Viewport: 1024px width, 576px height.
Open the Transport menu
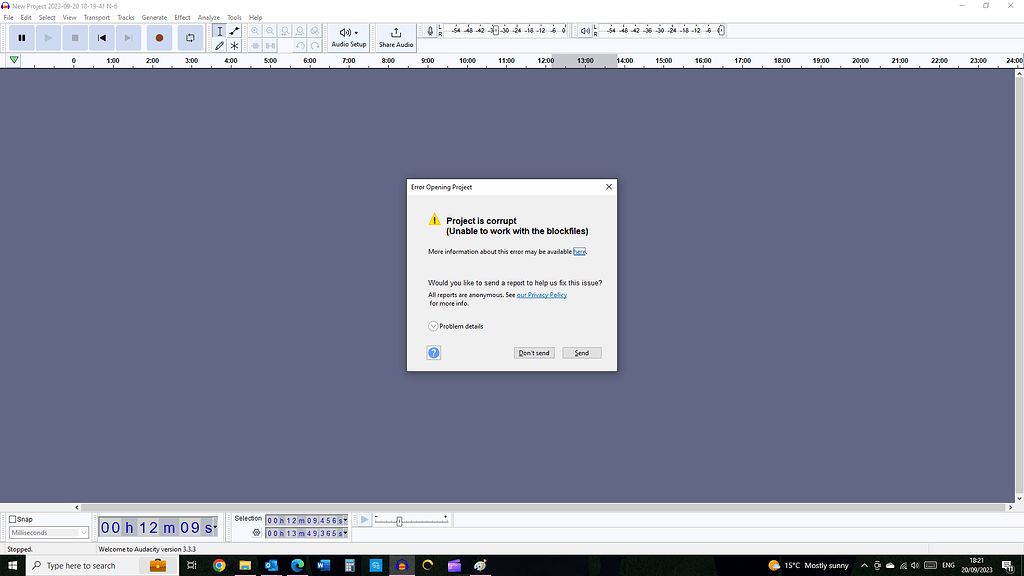(x=96, y=17)
